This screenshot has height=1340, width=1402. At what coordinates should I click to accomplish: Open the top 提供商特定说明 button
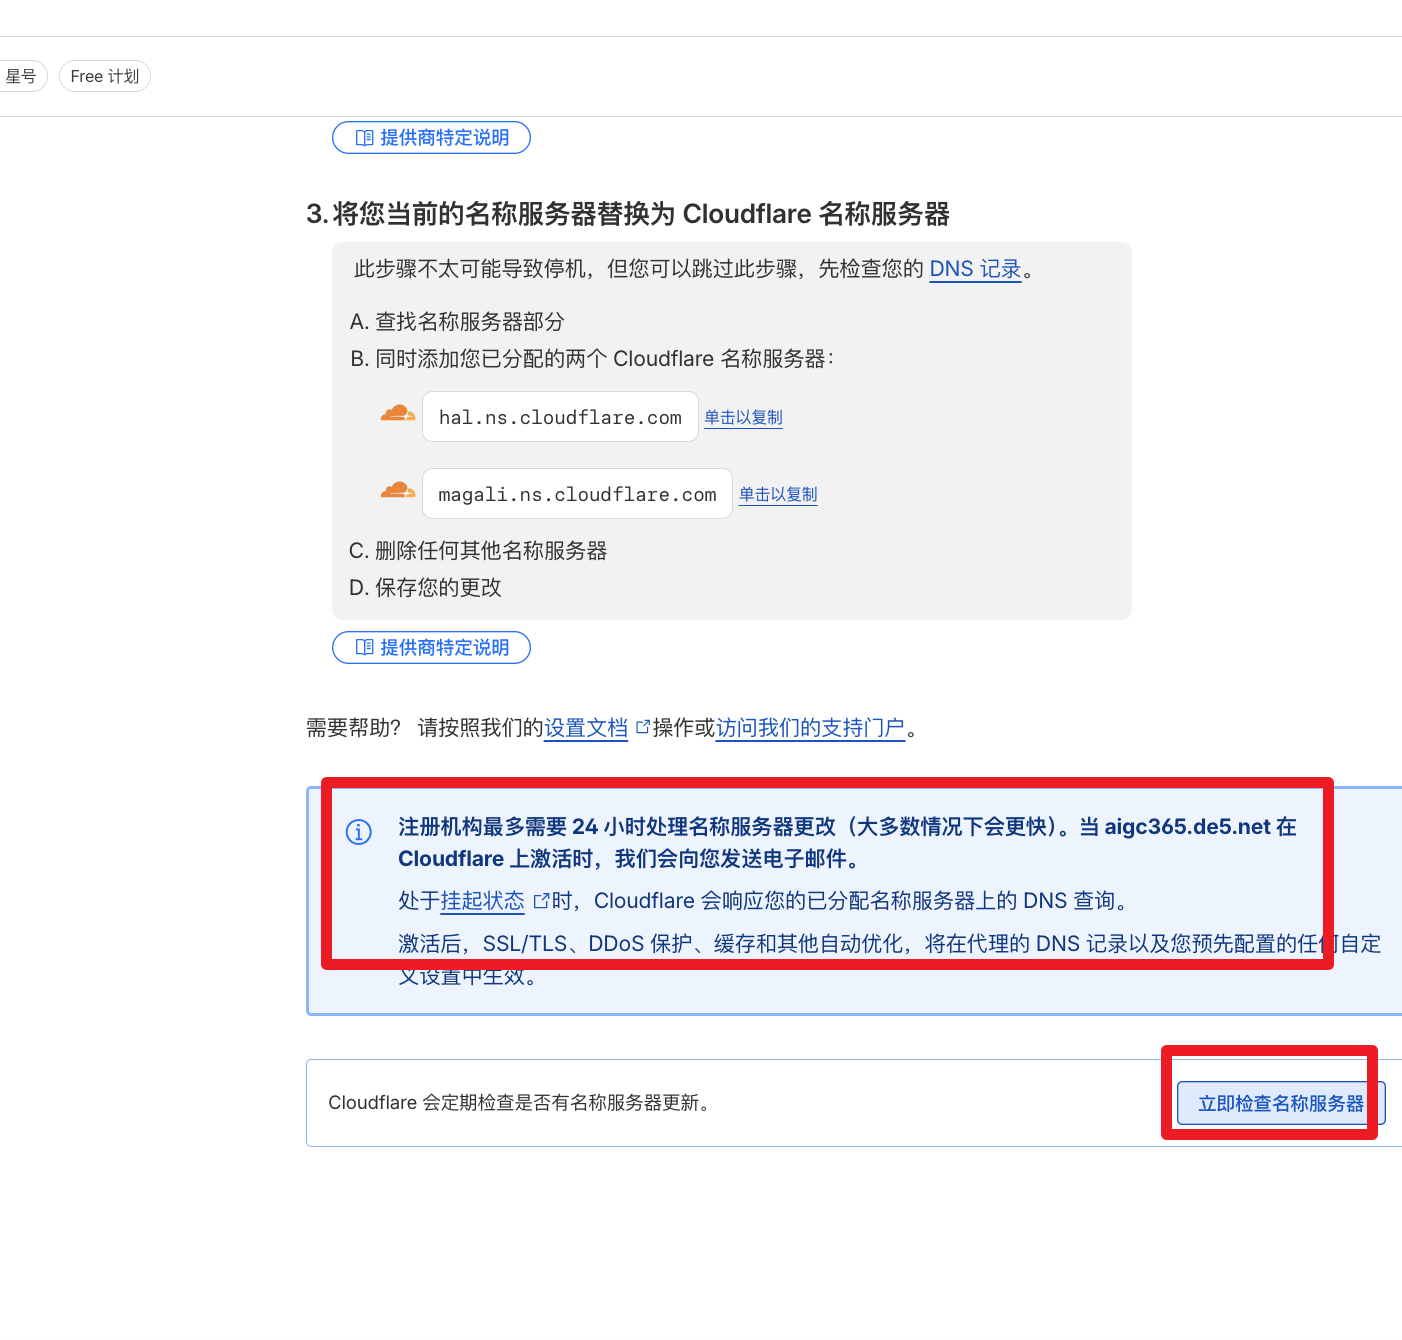coord(431,138)
